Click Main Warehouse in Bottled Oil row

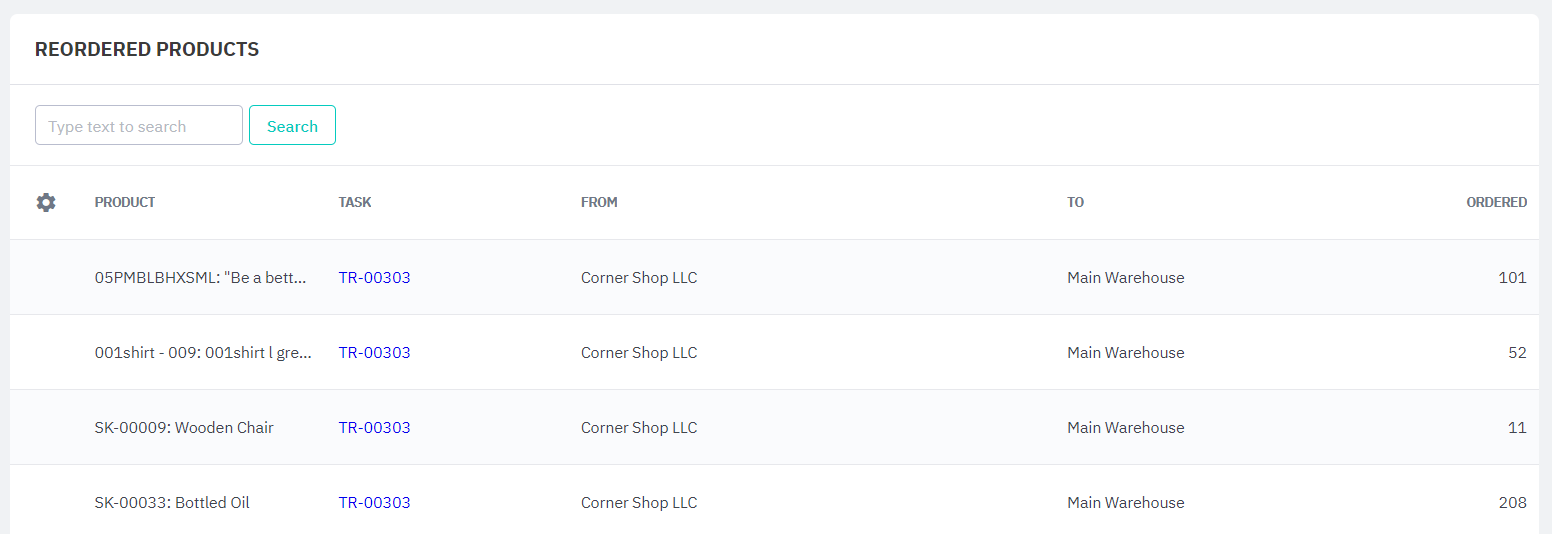1125,503
